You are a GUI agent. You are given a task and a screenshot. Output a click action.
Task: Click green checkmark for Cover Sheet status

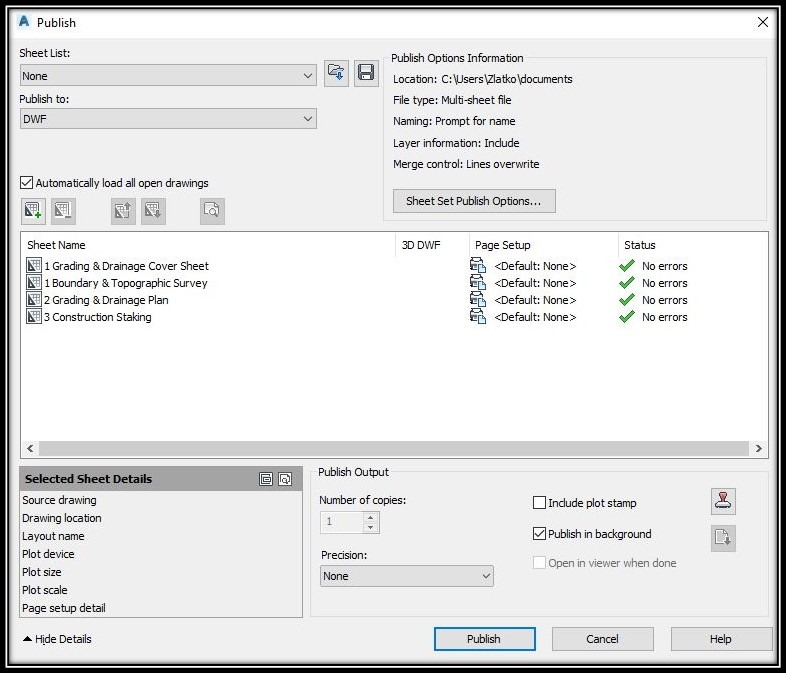click(627, 266)
